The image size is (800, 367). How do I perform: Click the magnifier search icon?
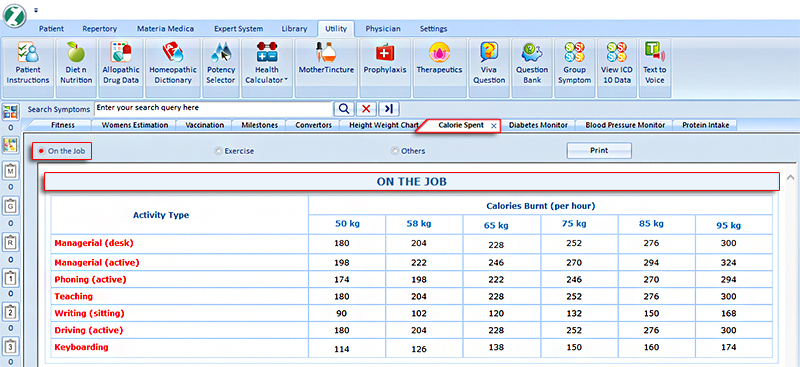343,109
